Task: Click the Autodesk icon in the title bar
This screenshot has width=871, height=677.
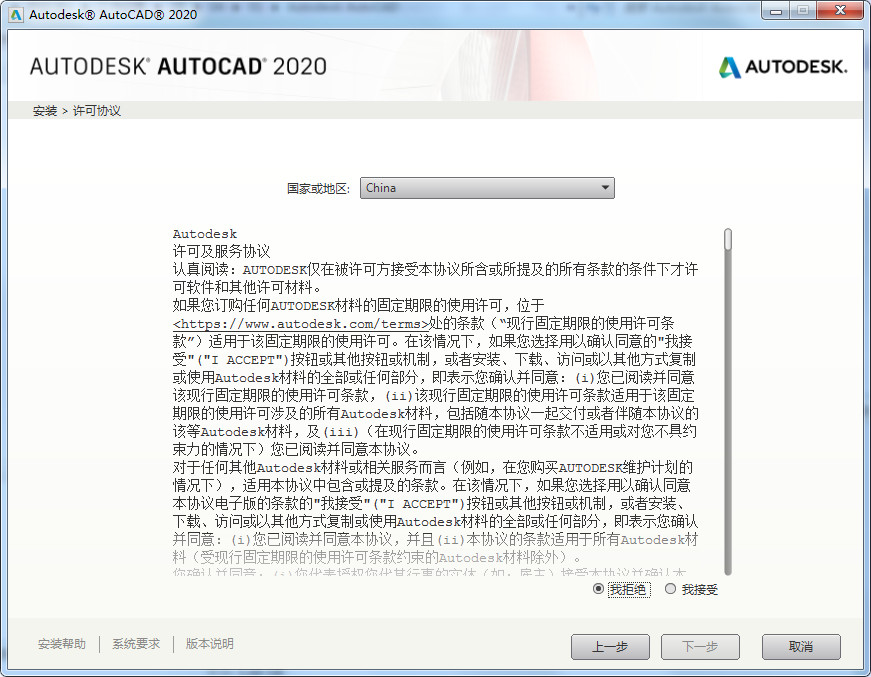Action: [13, 11]
